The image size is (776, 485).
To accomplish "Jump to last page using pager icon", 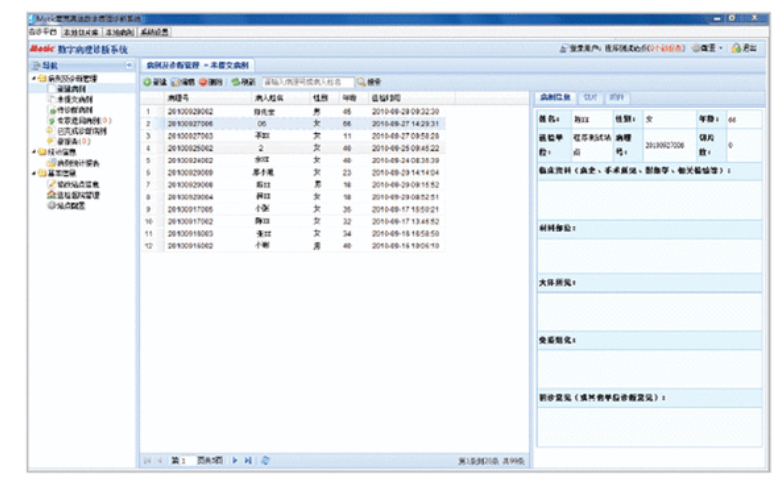I will coord(248,461).
